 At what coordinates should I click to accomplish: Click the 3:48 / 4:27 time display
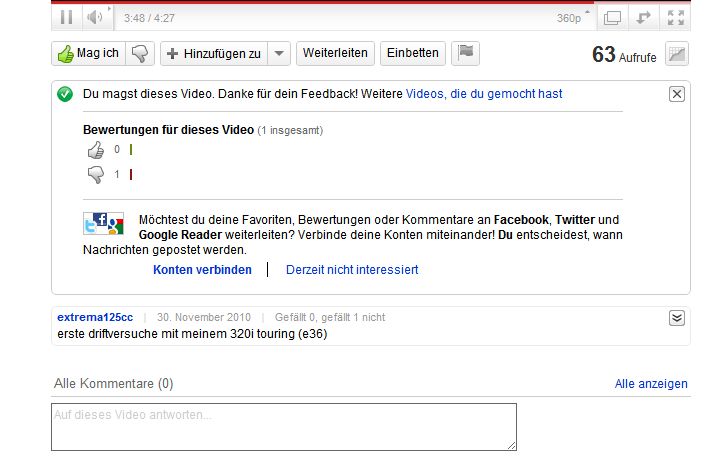click(149, 18)
